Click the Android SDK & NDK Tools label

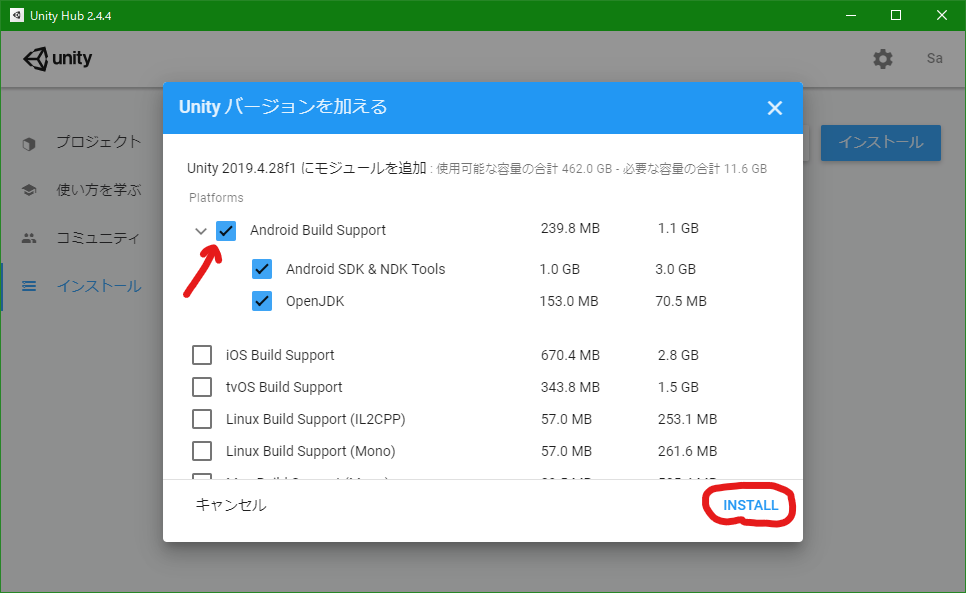[365, 269]
